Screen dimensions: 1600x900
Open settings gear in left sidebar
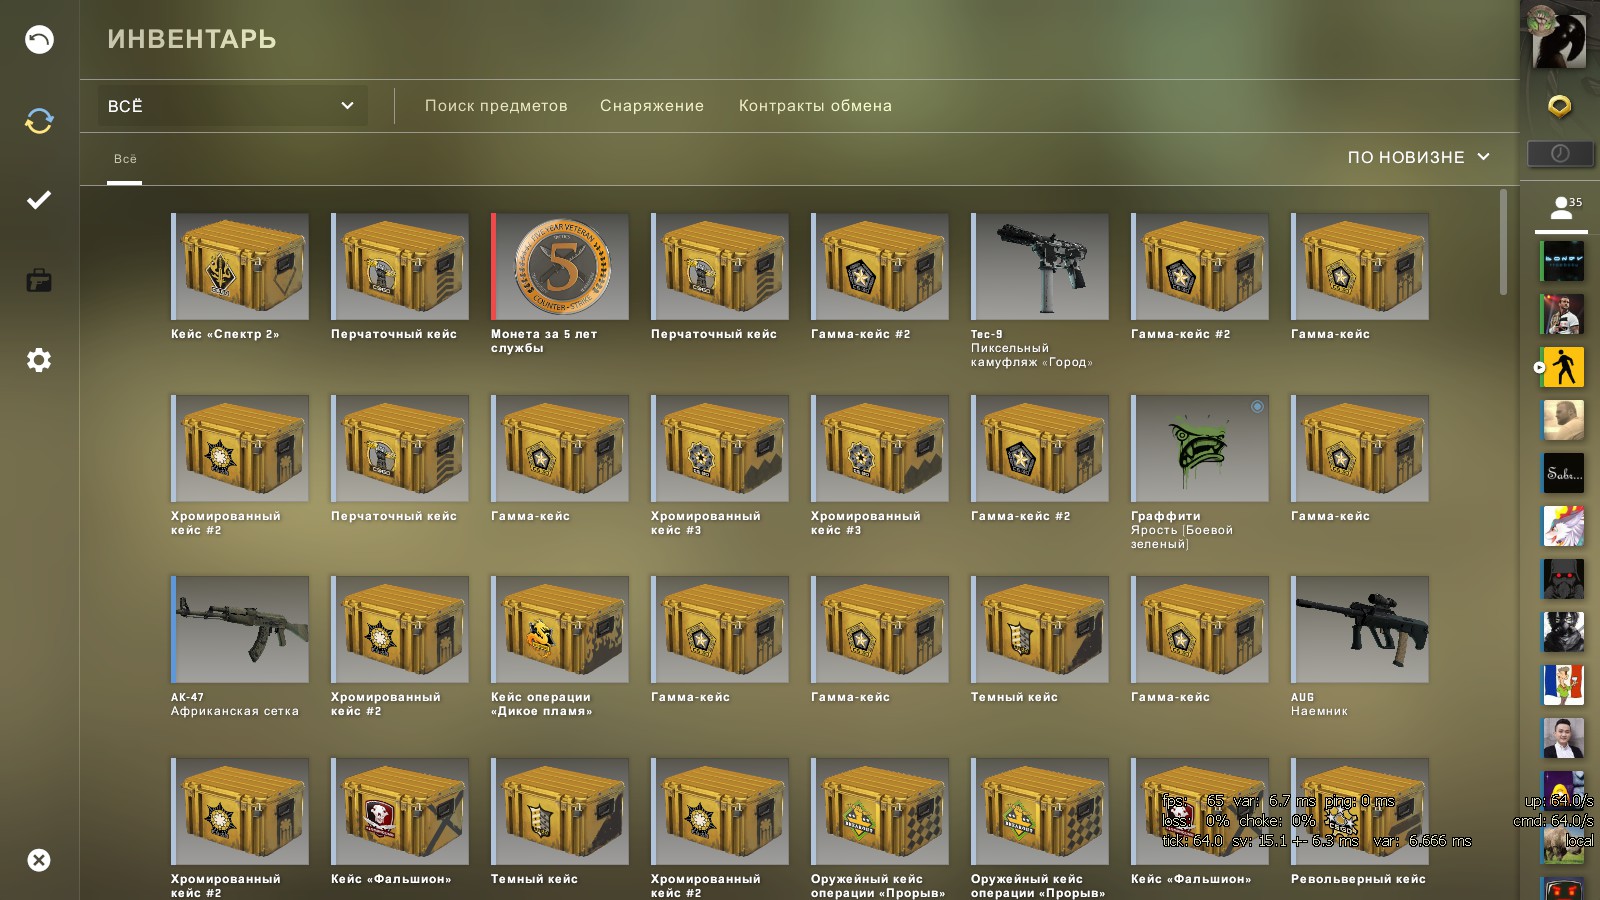click(39, 360)
